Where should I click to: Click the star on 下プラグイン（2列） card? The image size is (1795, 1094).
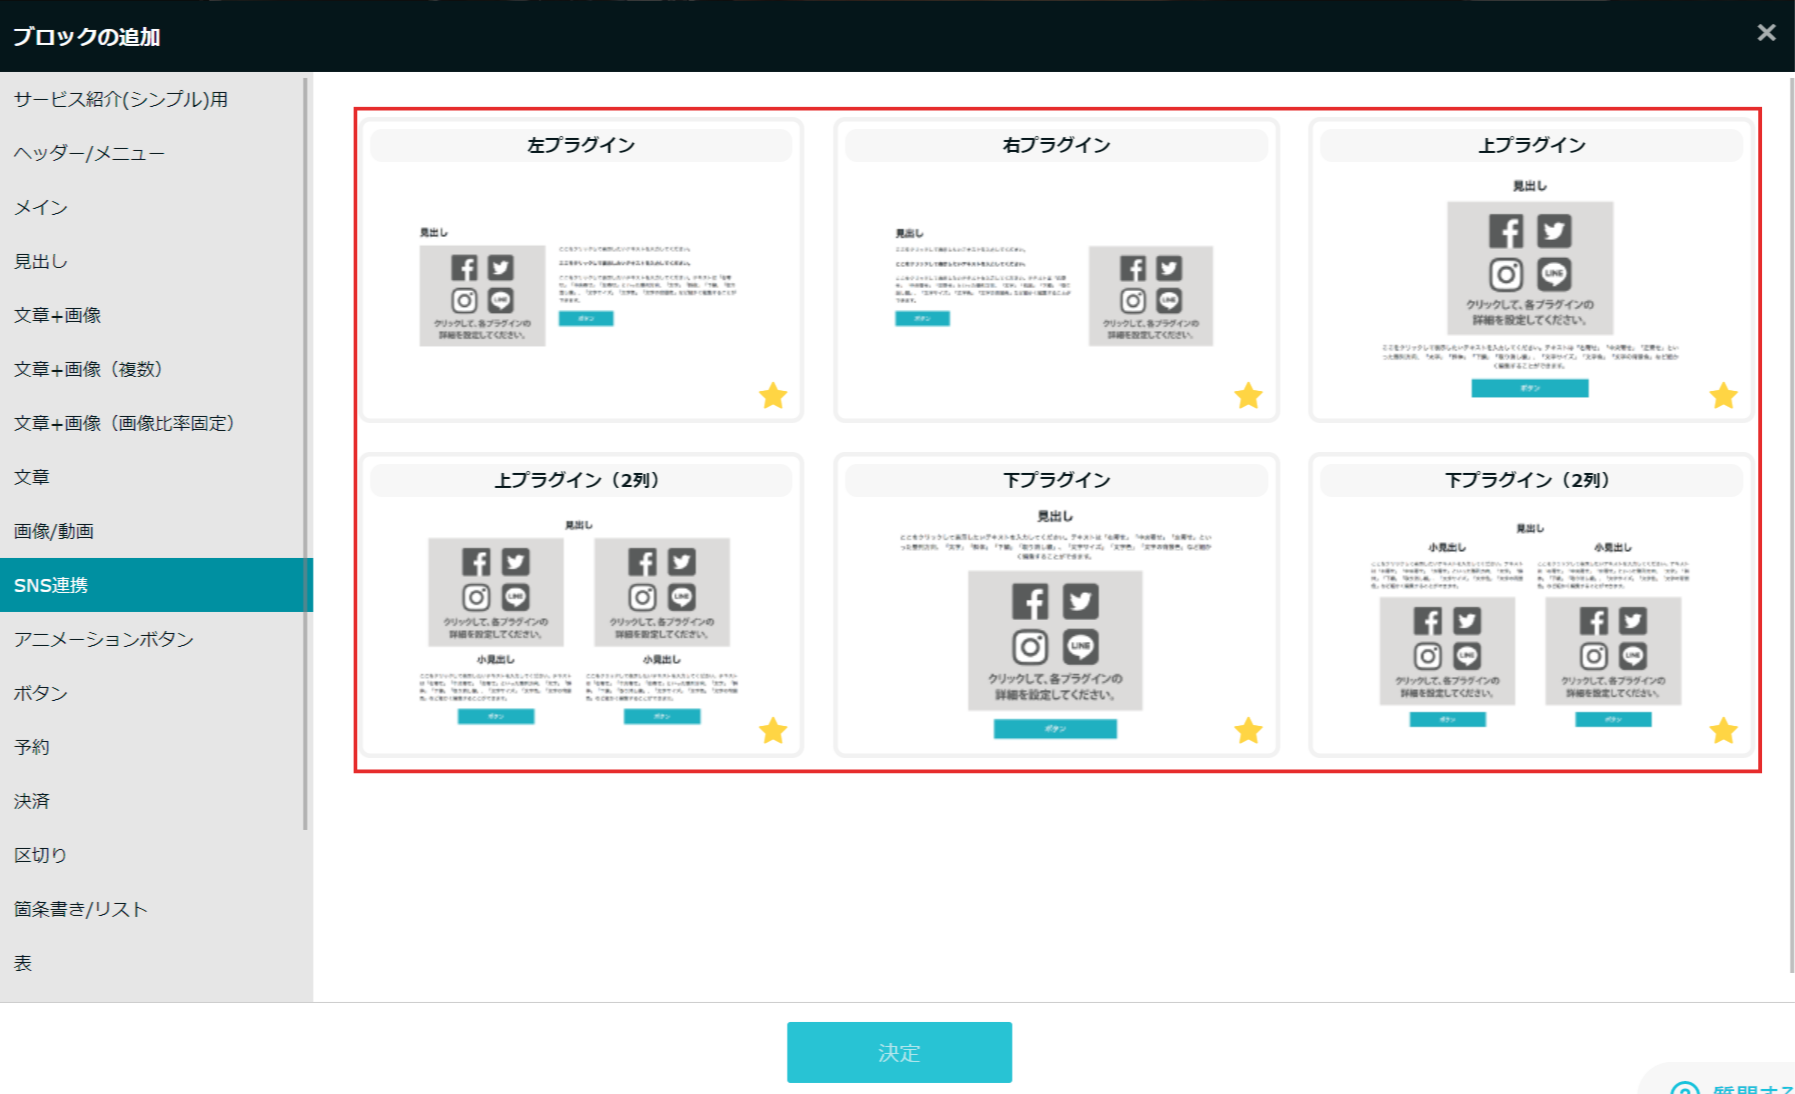coord(1723,731)
